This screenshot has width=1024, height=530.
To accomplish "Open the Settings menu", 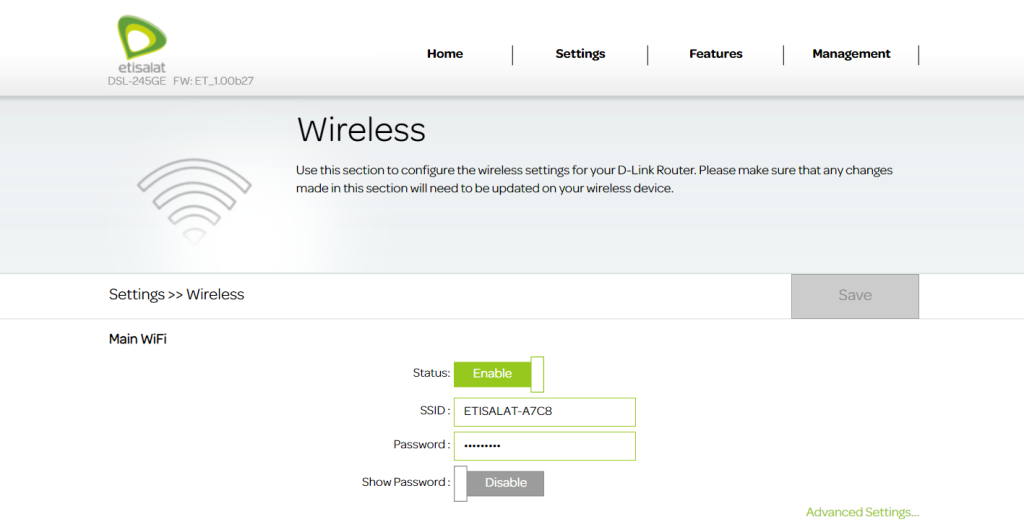I will pos(580,54).
